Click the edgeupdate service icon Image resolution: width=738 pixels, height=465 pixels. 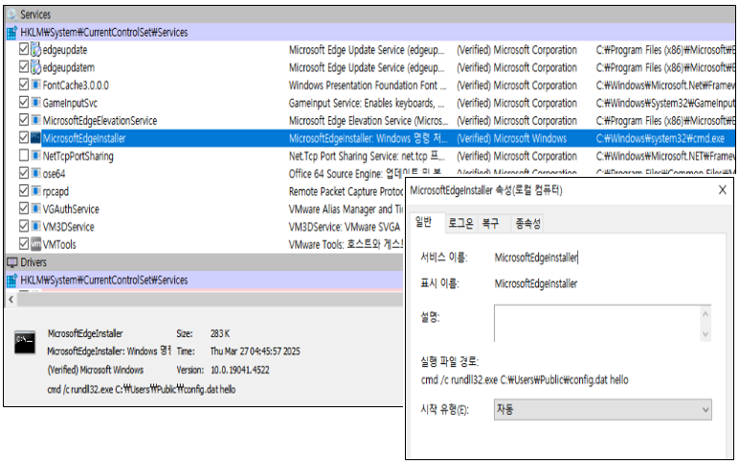[36, 49]
